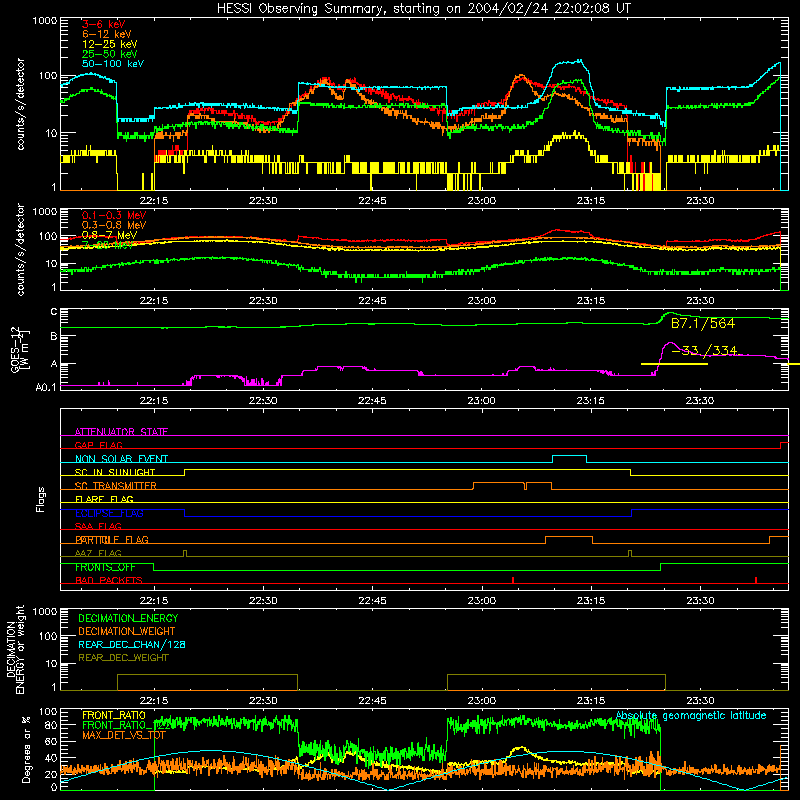Select the GAP_FLAG label

[98, 445]
